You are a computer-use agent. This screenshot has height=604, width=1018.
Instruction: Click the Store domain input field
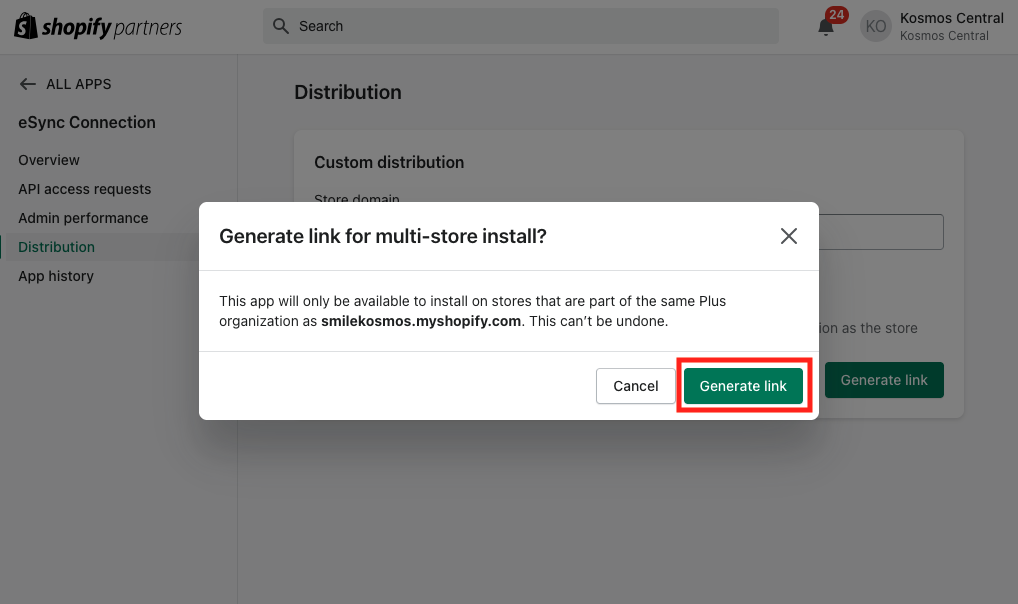pos(880,232)
